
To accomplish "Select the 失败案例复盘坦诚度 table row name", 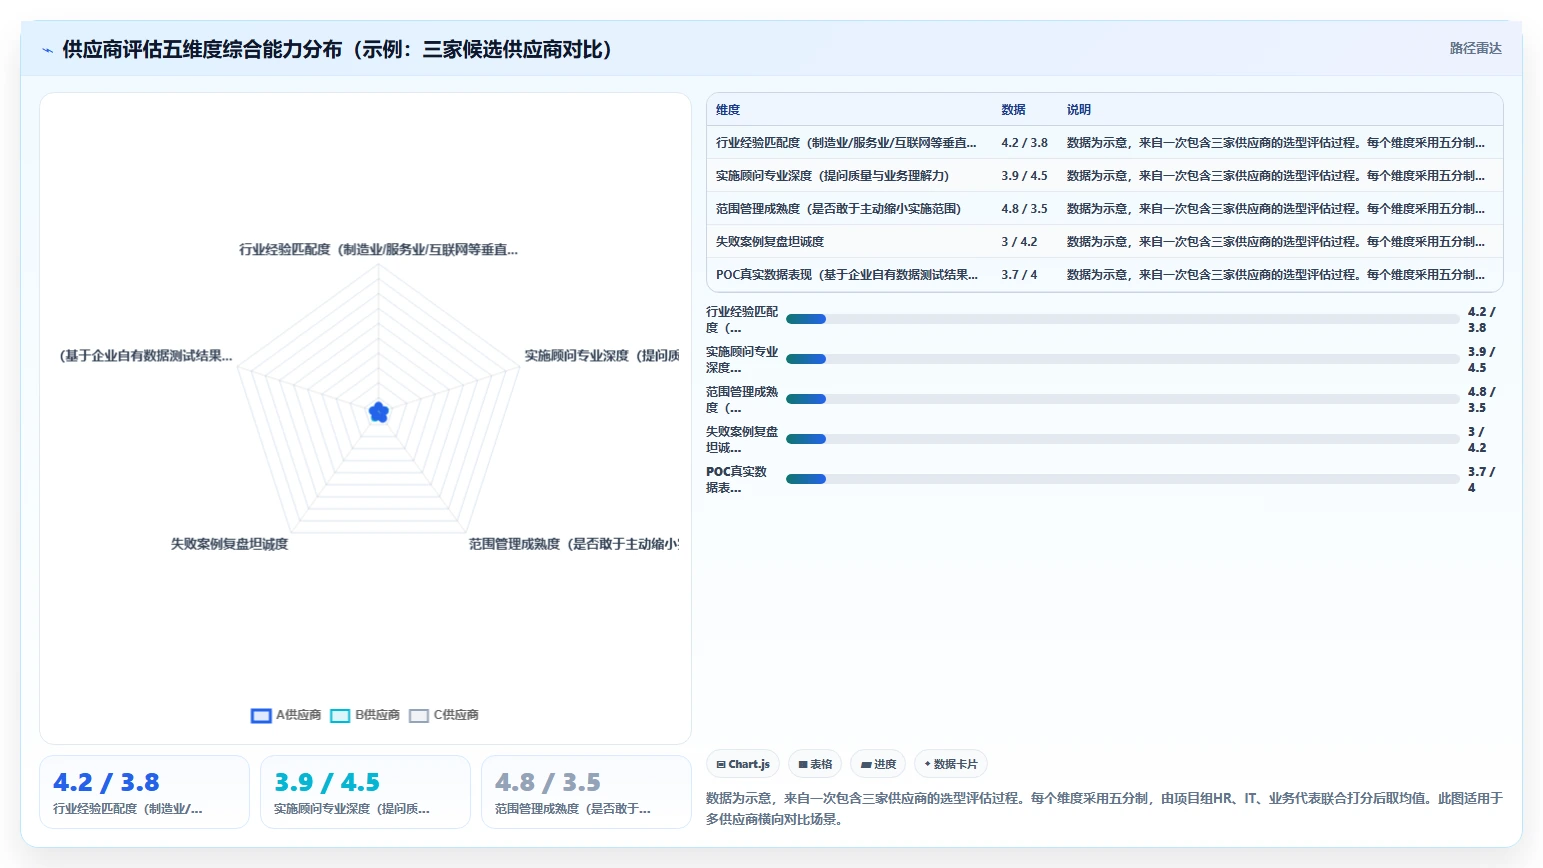I will pyautogui.click(x=770, y=242).
